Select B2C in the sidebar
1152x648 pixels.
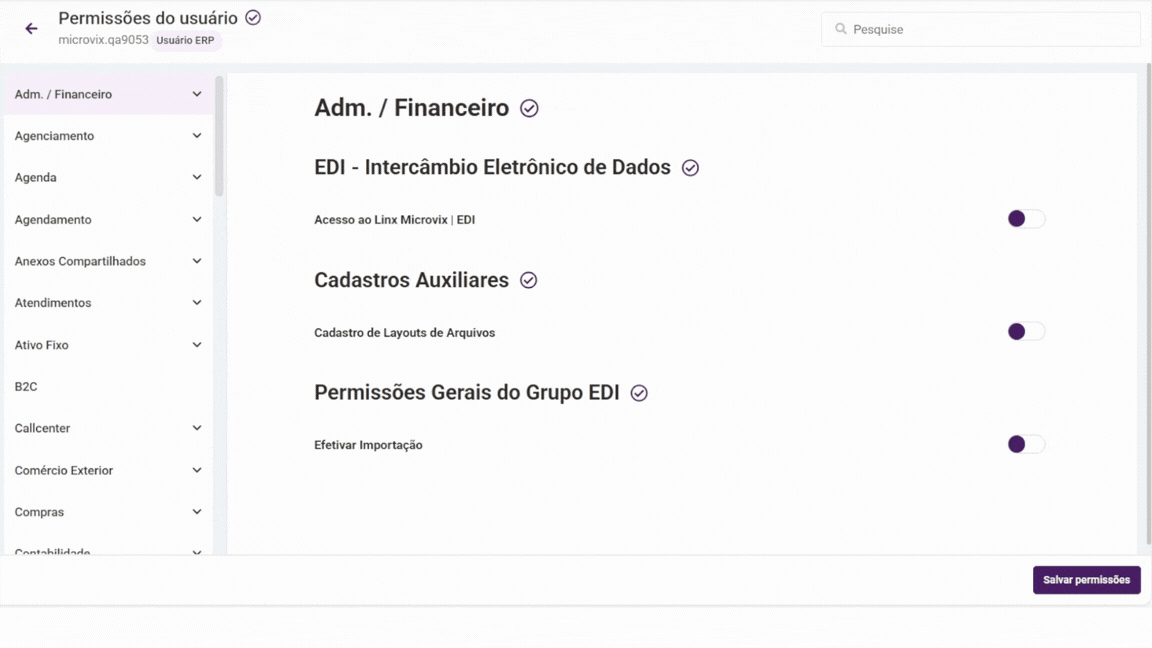click(26, 387)
